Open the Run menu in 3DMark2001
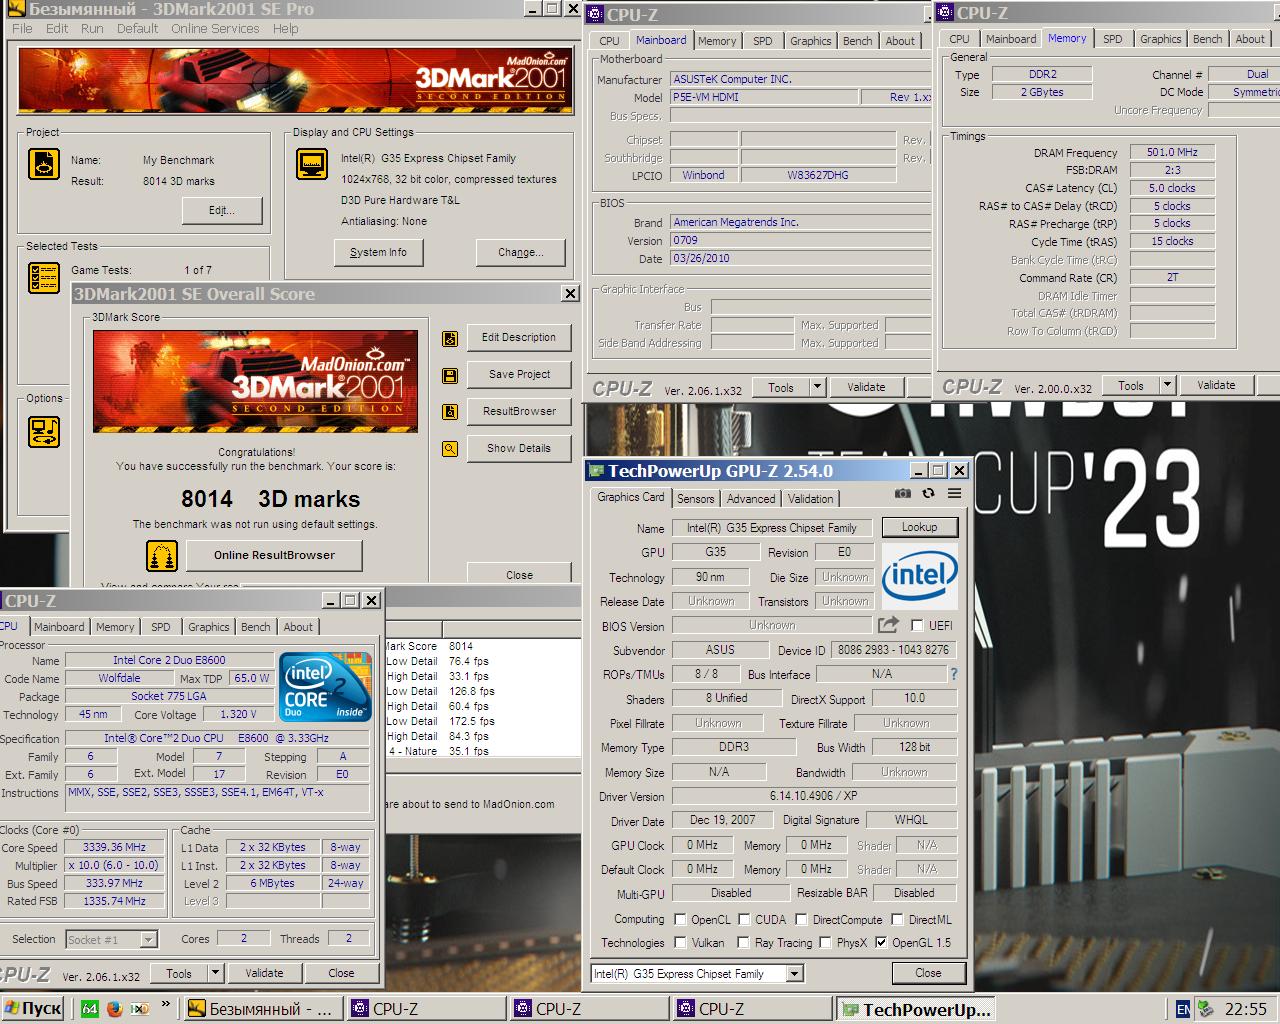1280x1024 pixels. tap(92, 28)
